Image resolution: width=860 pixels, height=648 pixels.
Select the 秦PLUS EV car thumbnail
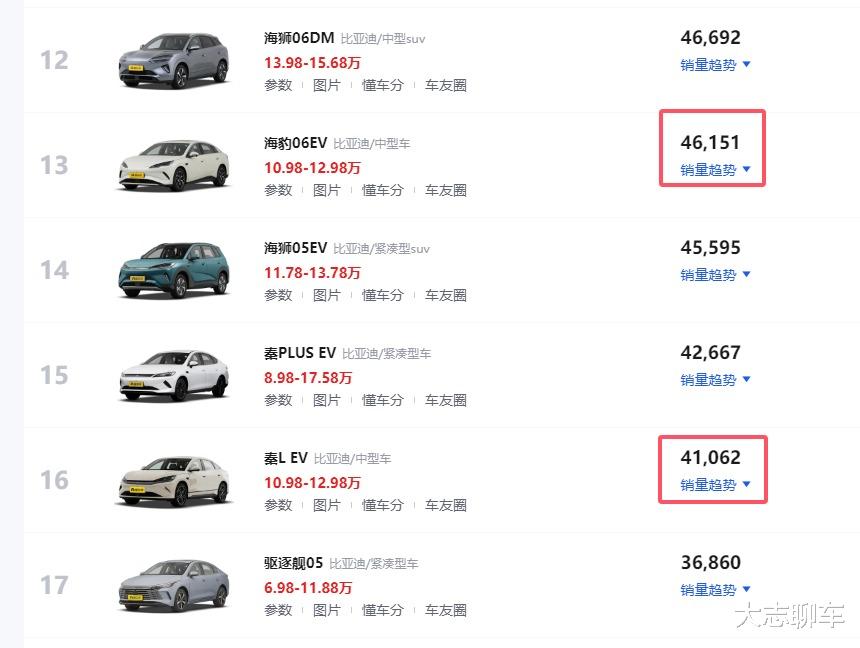point(173,375)
